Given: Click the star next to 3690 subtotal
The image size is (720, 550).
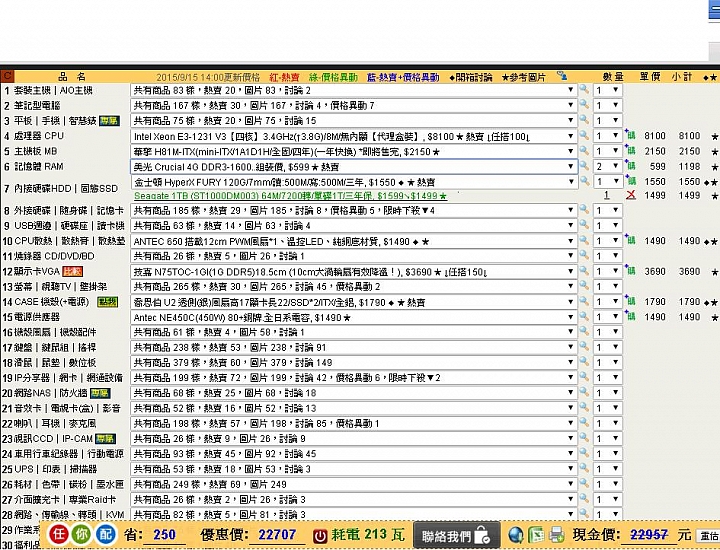Looking at the screenshot, I should tap(714, 272).
